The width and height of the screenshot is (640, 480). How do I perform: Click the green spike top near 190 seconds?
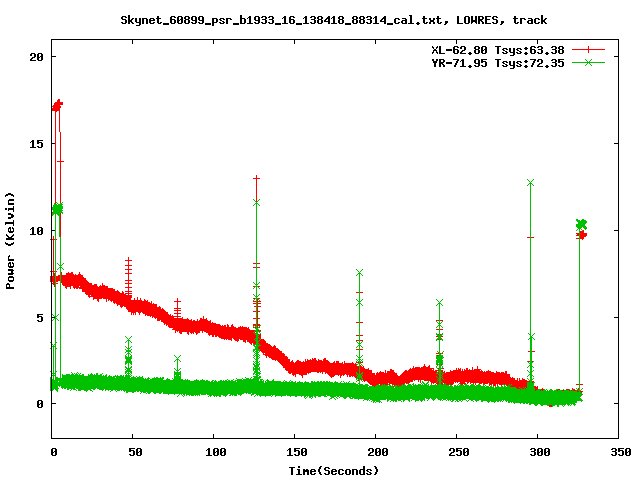(359, 273)
